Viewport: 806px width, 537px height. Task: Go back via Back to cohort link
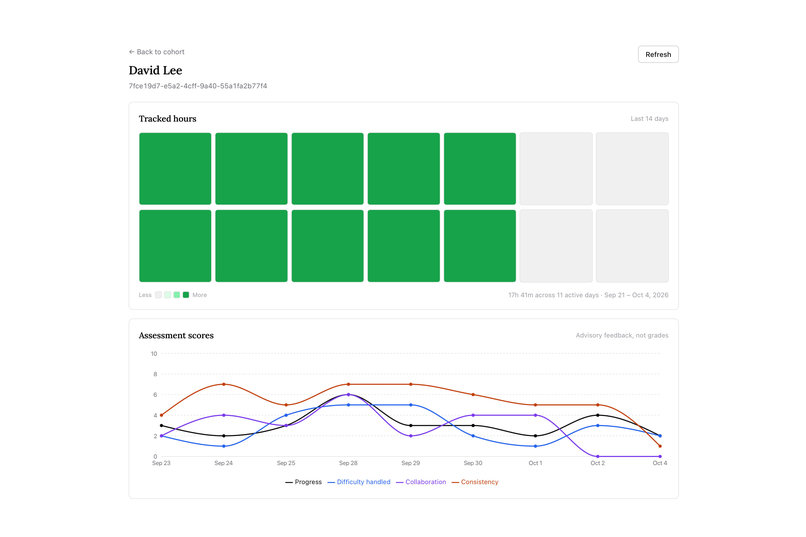pyautogui.click(x=156, y=52)
